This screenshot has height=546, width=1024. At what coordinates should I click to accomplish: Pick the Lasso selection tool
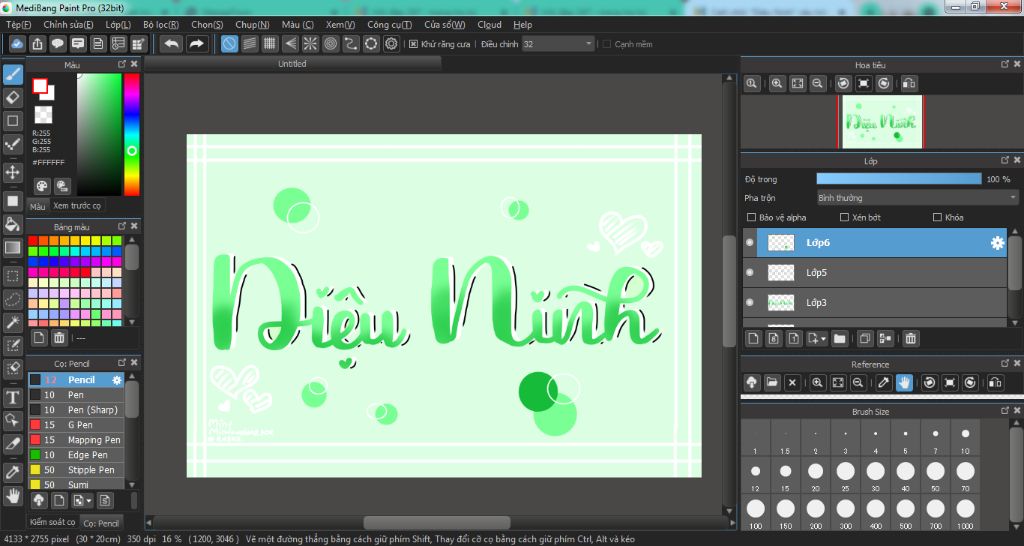(x=12, y=299)
